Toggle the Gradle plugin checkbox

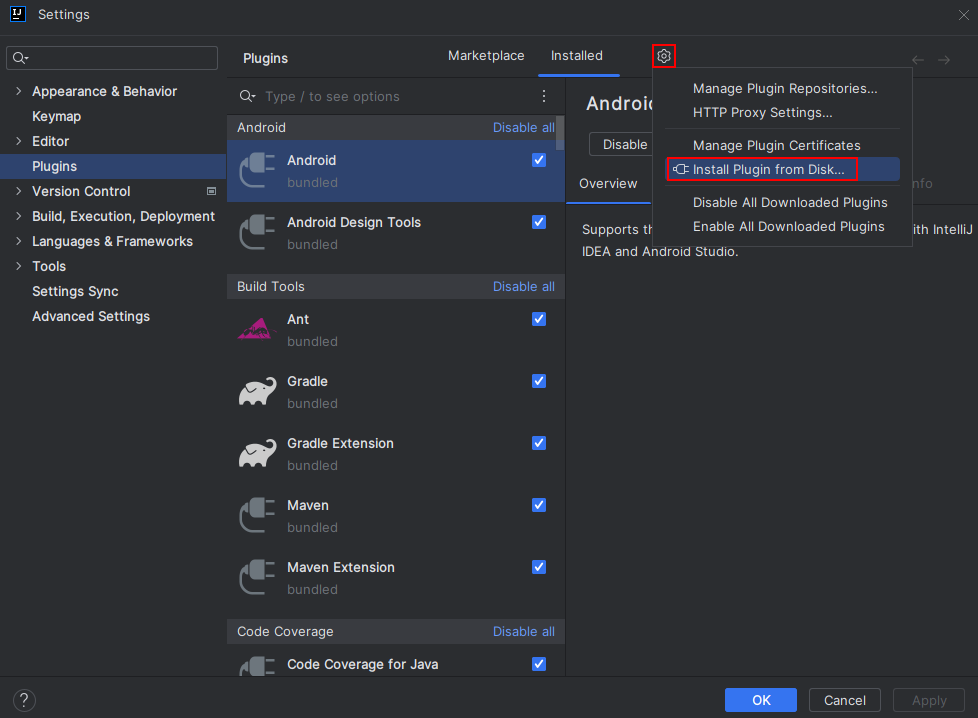[x=539, y=381]
